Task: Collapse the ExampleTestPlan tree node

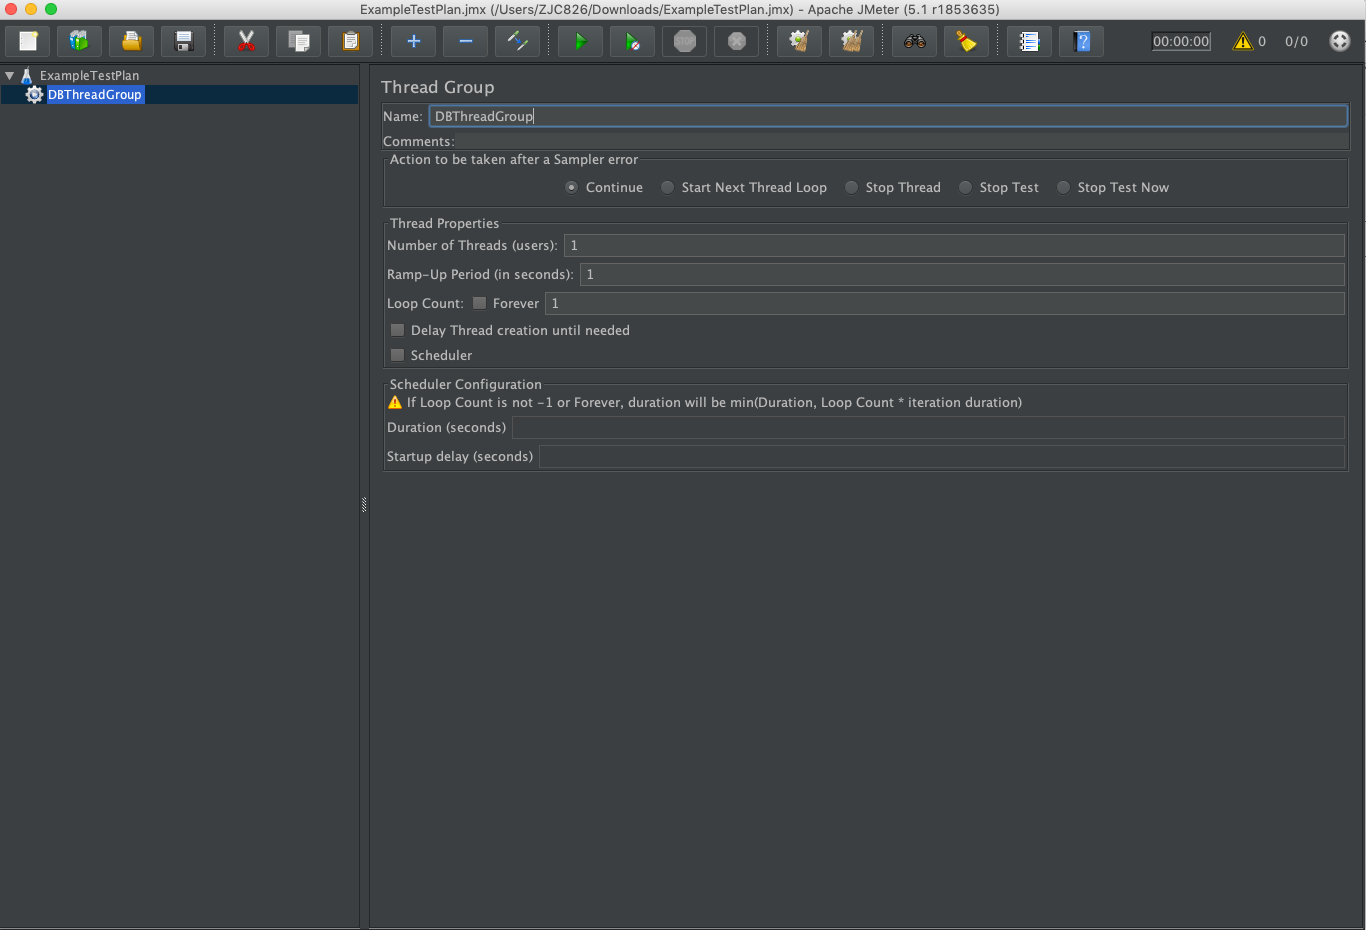Action: tap(10, 75)
